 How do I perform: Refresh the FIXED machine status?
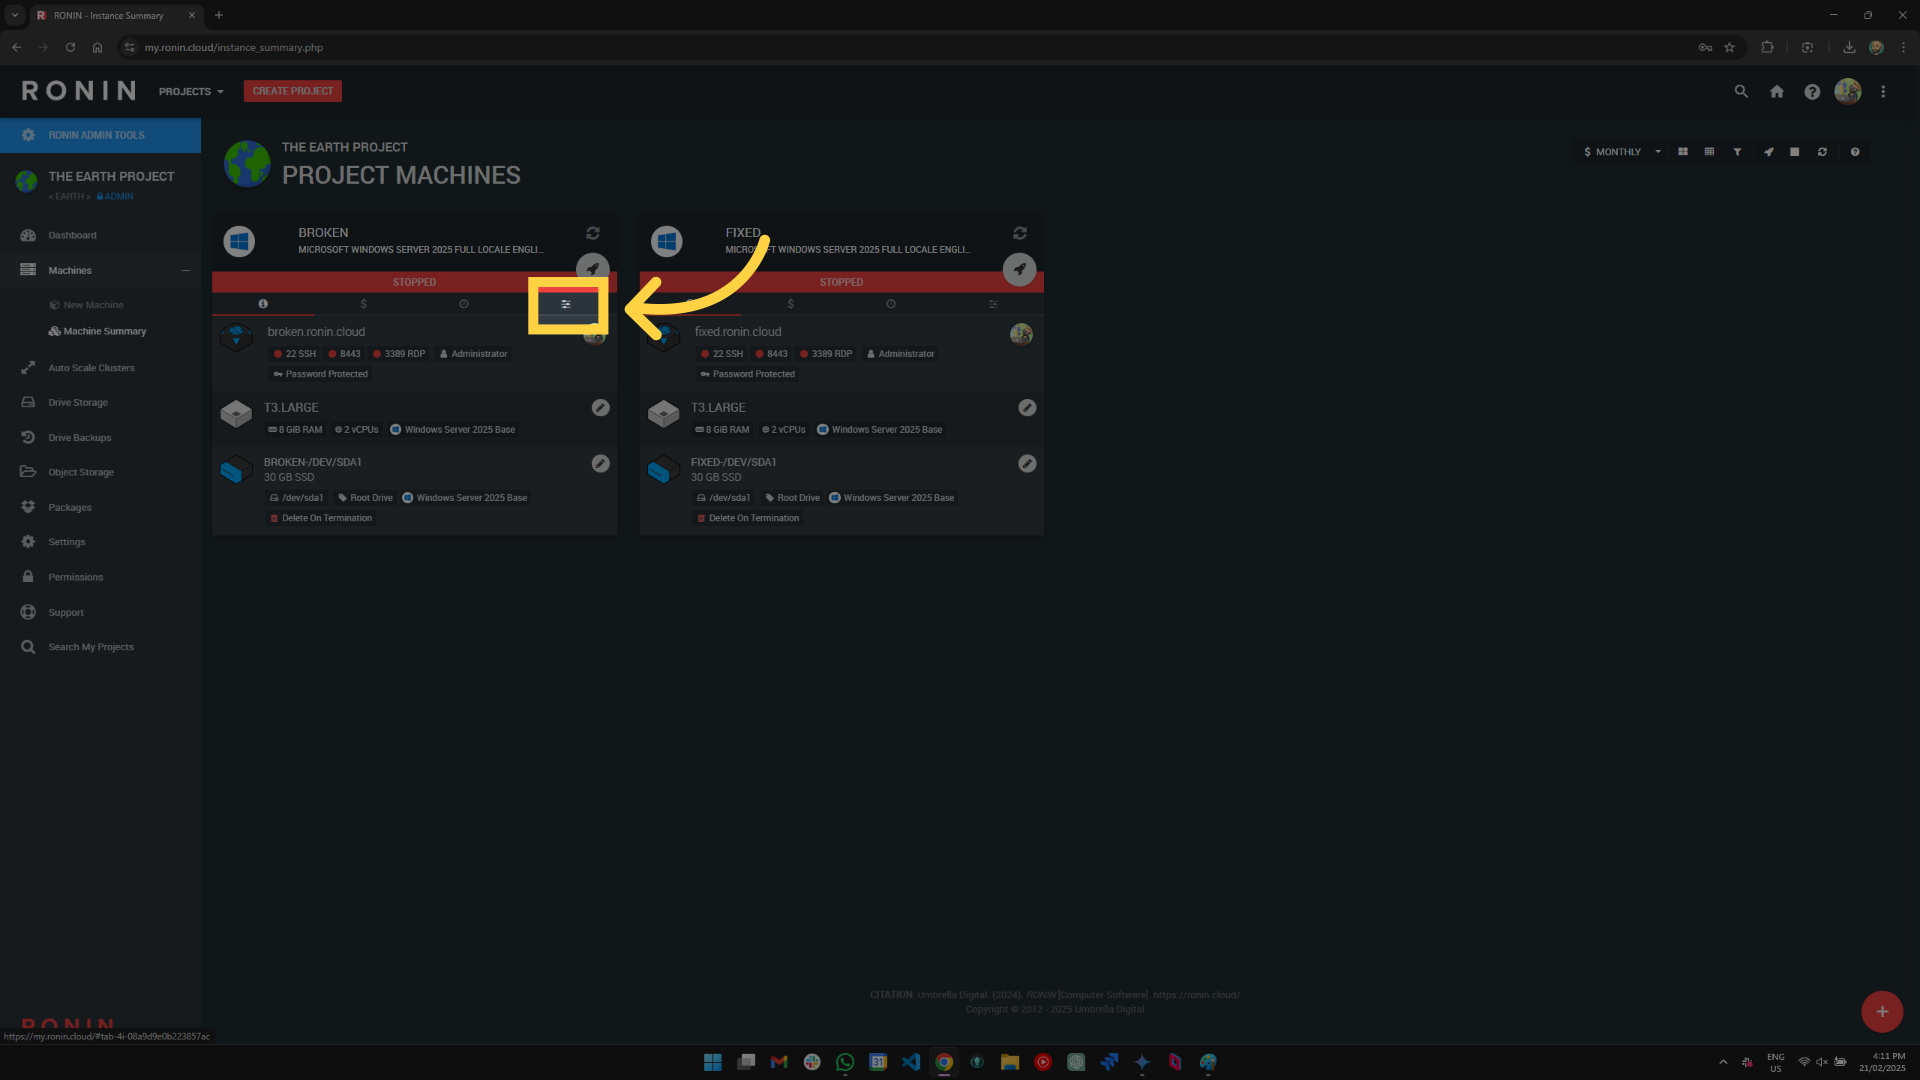coord(1020,233)
